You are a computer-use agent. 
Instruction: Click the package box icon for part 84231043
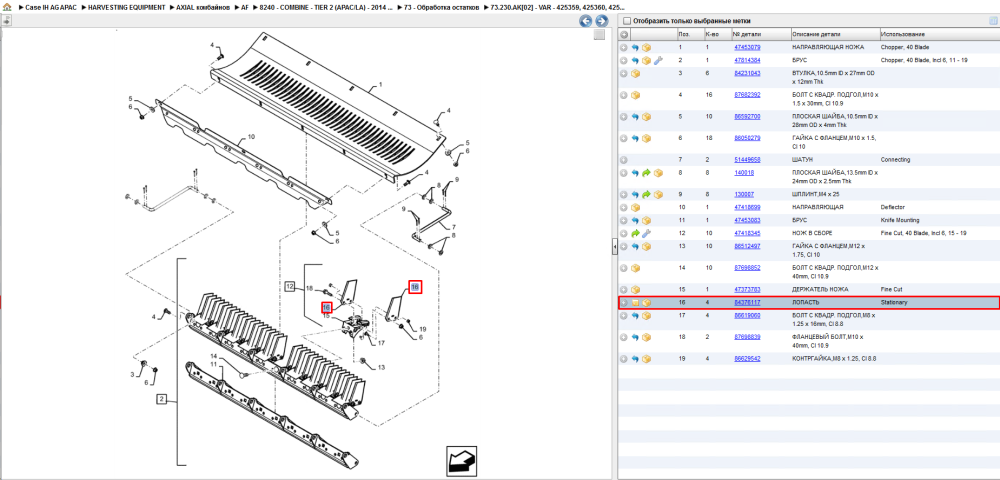[x=635, y=74]
